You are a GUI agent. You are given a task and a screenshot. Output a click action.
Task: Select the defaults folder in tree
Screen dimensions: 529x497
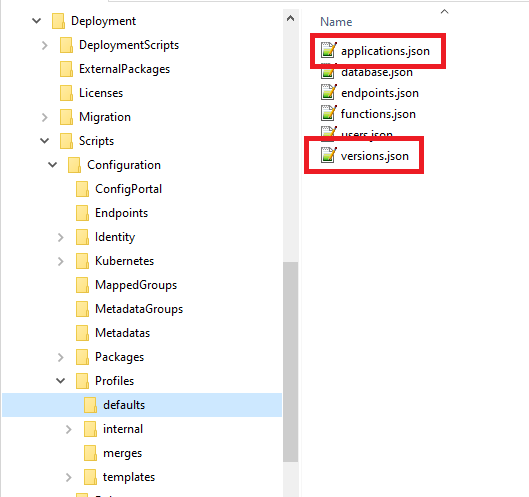142,405
